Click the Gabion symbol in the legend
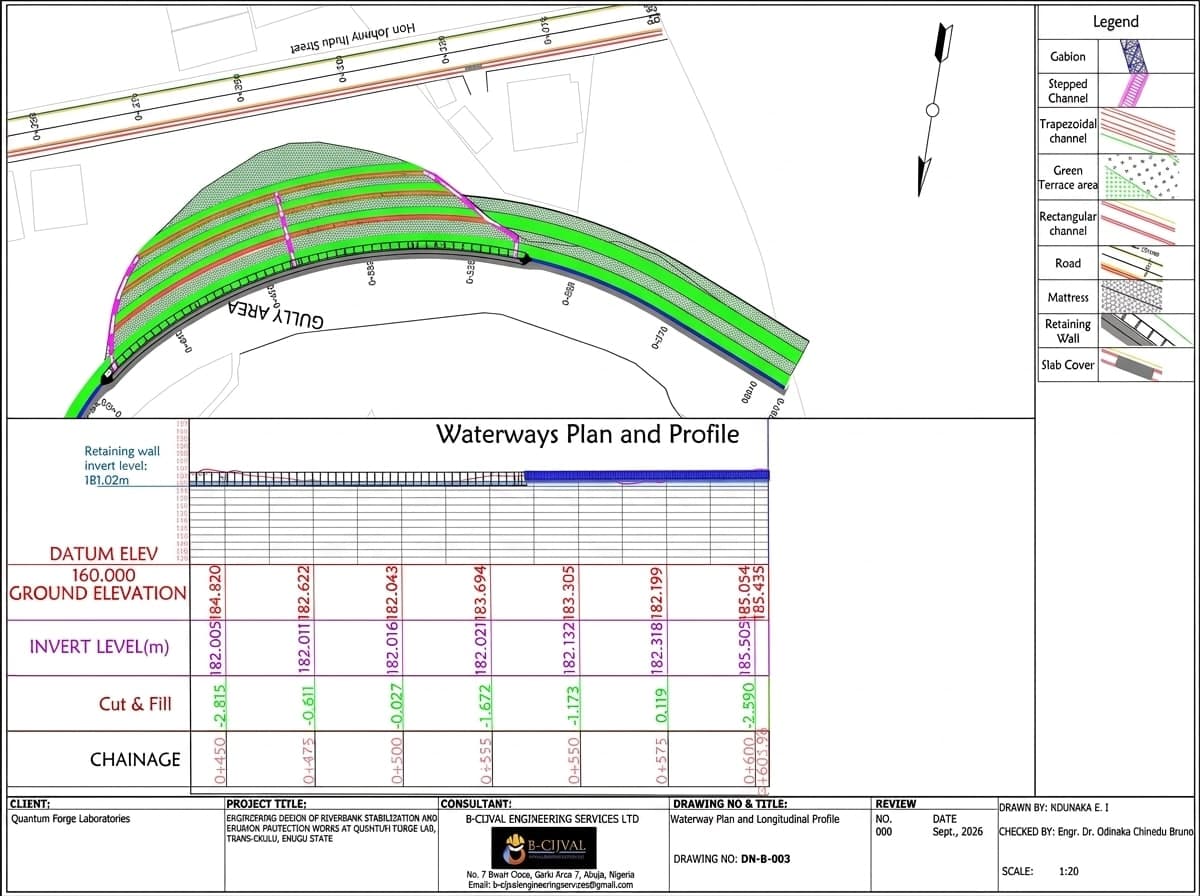This screenshot has height=896, width=1200. pos(1133,56)
